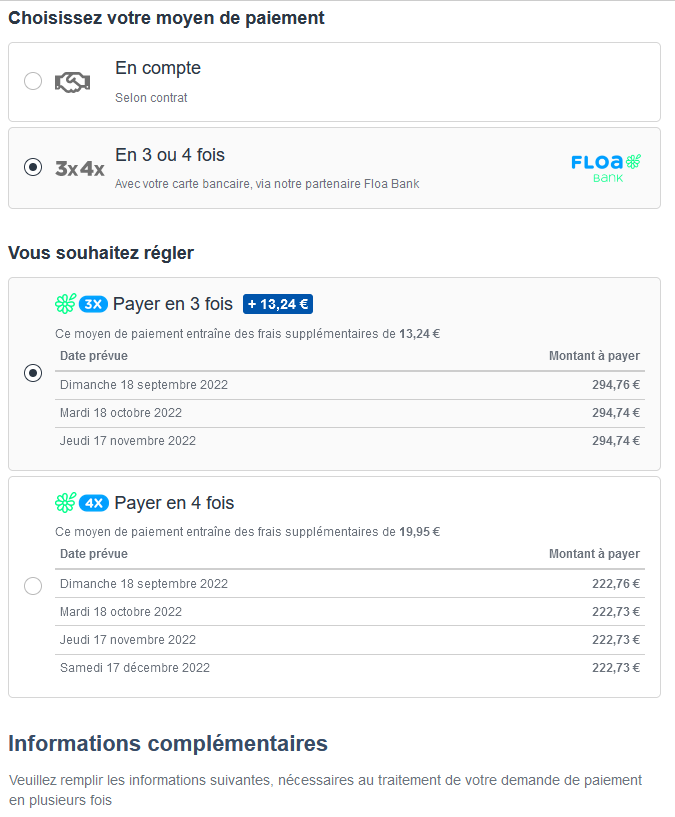Click the Samedi 17 décembre 2022 installment row

350,668
